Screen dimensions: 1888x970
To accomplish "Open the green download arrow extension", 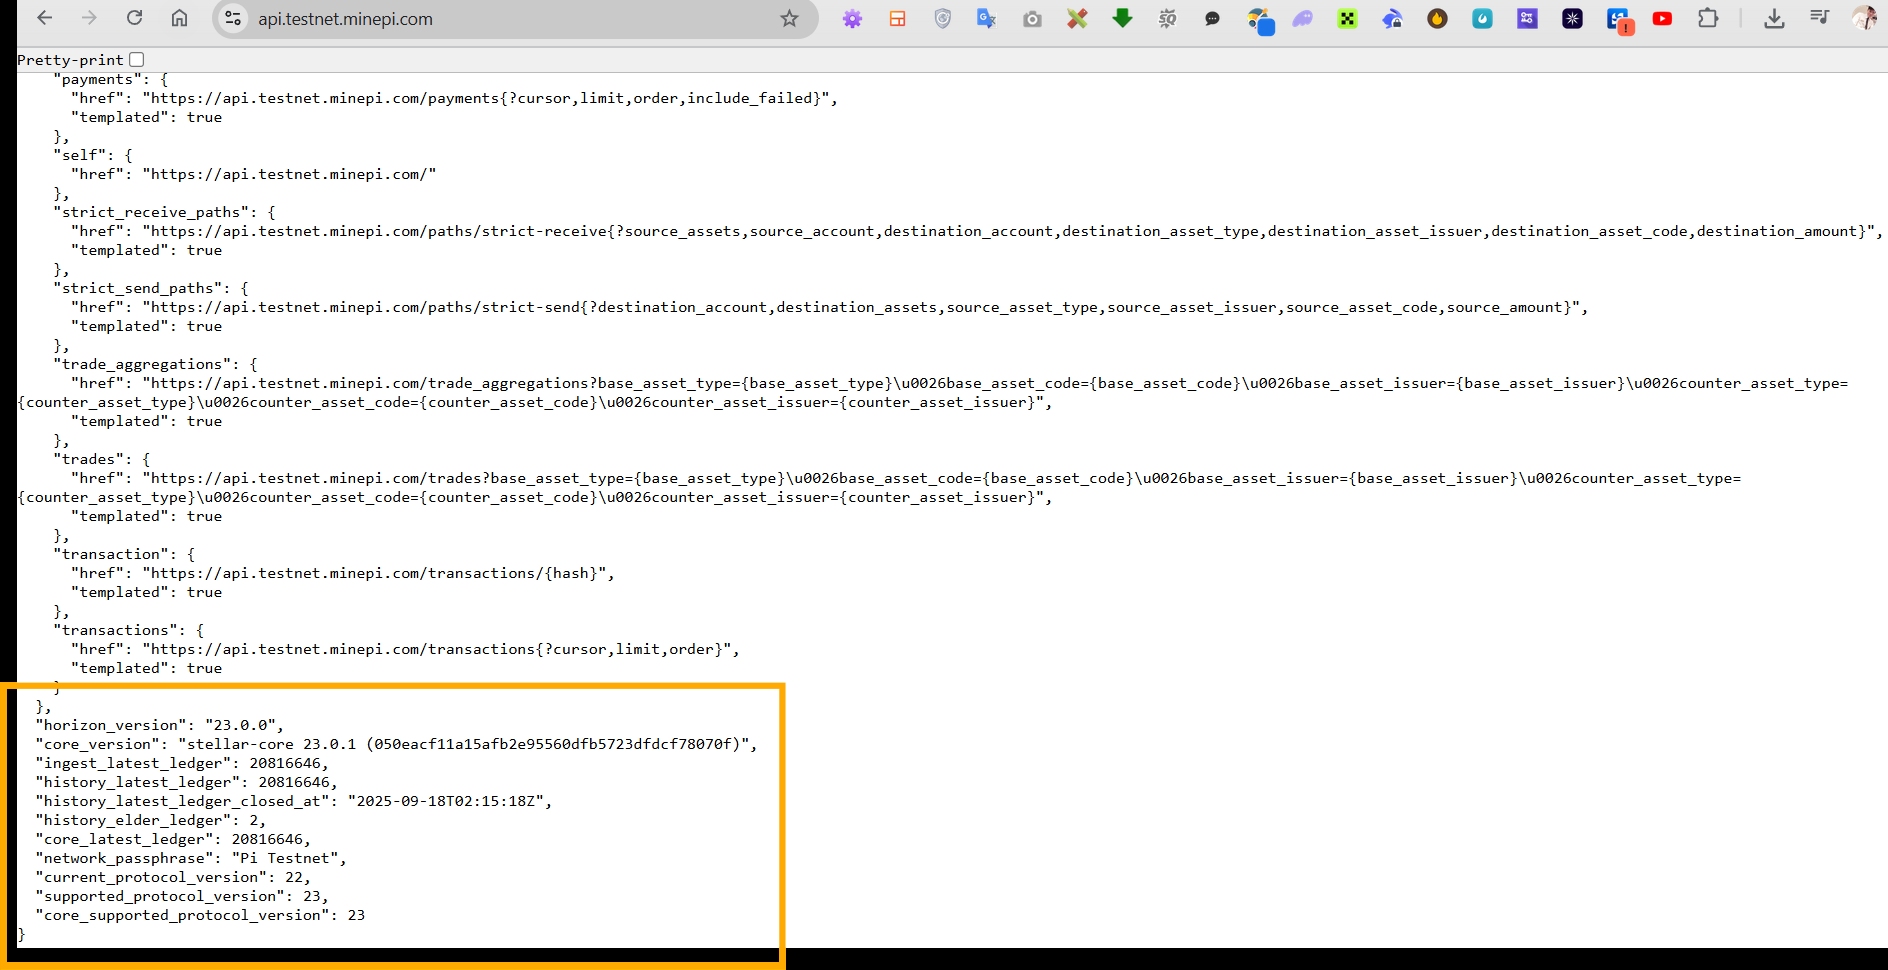I will click(x=1122, y=18).
